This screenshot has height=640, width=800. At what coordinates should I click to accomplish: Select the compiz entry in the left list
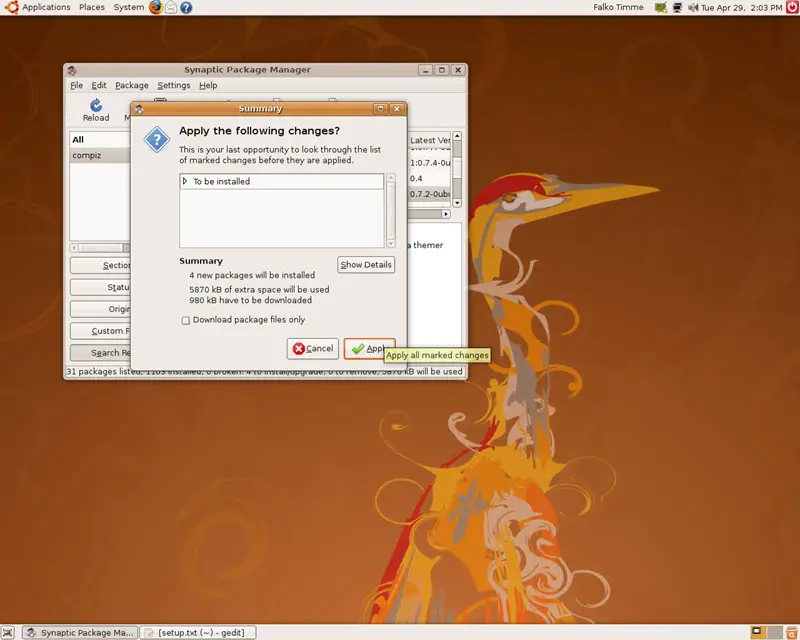100,155
